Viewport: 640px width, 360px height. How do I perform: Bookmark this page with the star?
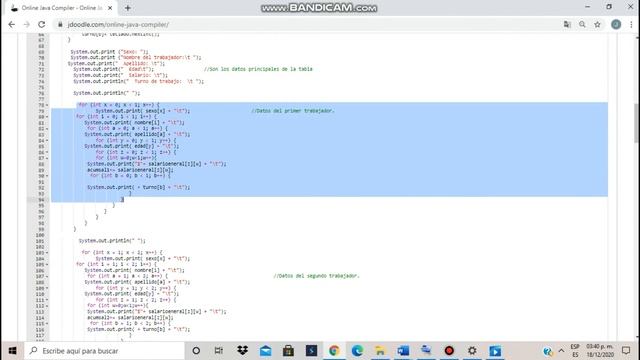(x=597, y=24)
